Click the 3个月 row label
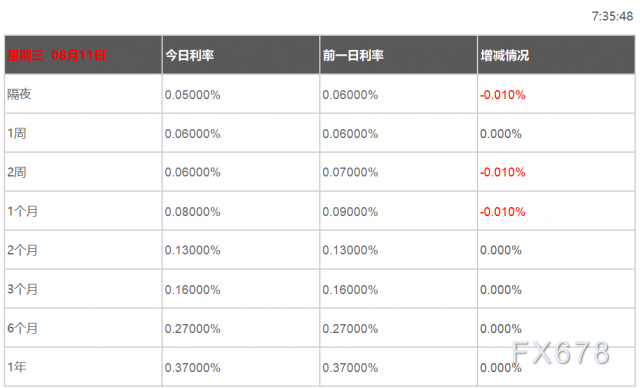The height and width of the screenshot is (388, 640). coord(22,289)
